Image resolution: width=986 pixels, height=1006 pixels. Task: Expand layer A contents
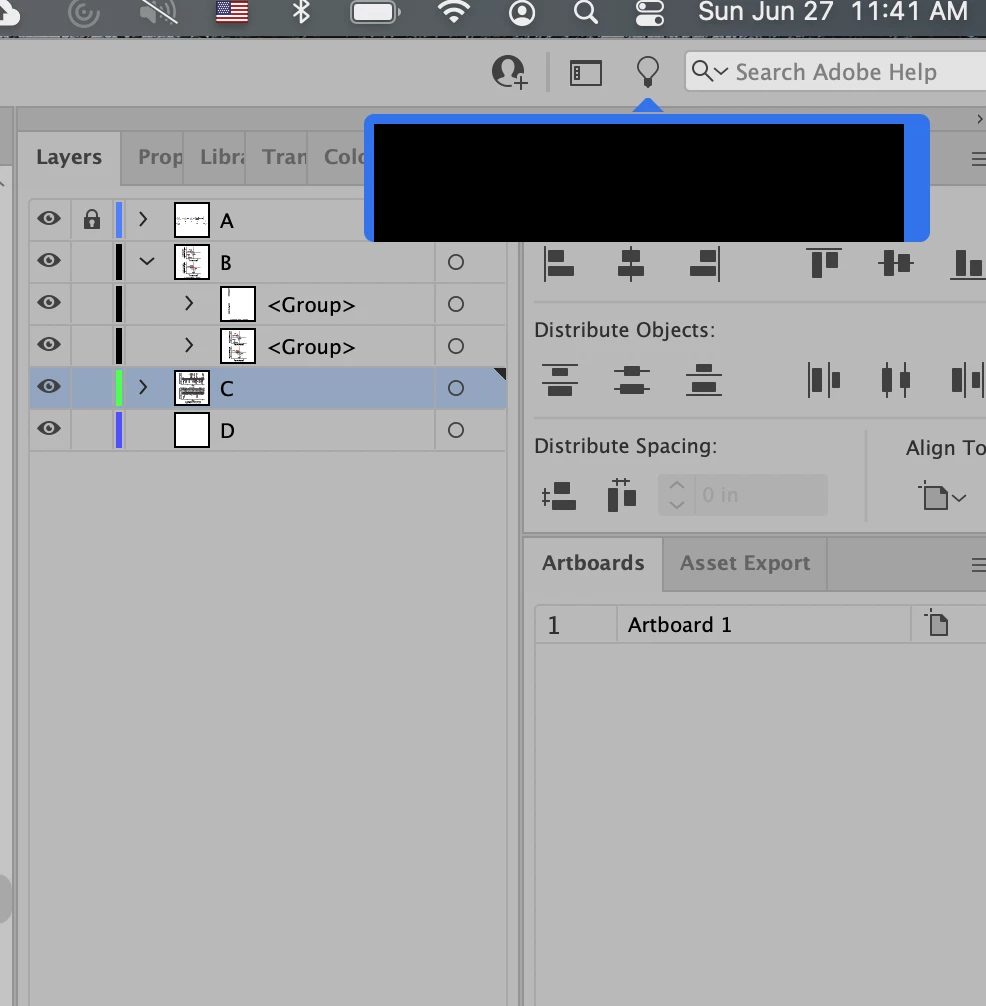(x=143, y=219)
